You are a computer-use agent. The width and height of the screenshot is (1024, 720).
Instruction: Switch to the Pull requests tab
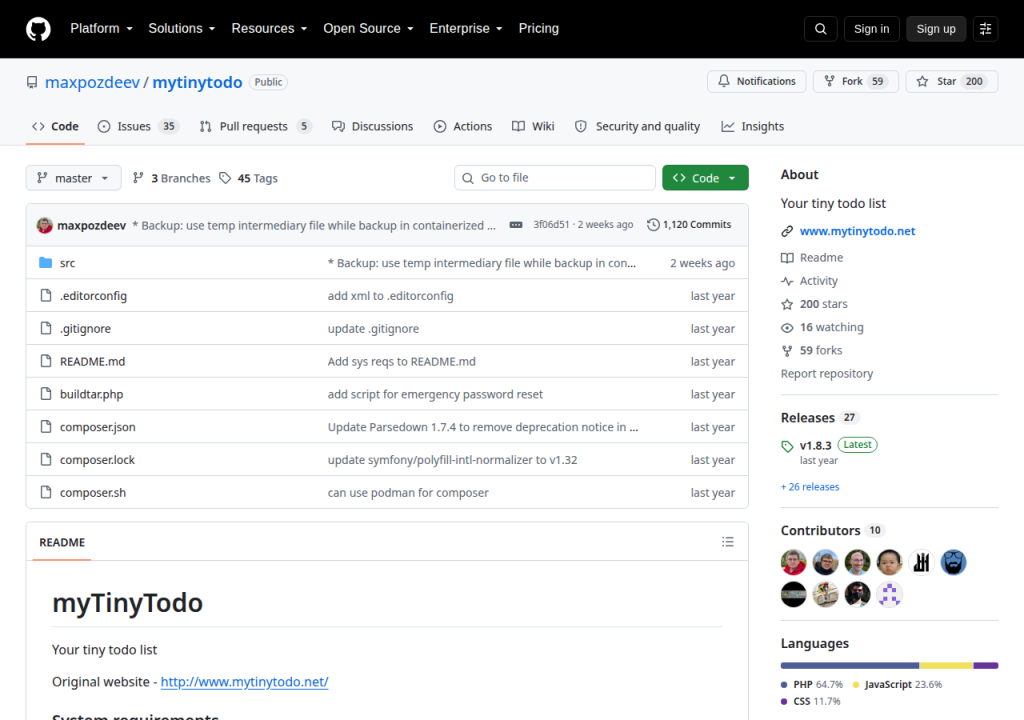point(254,126)
